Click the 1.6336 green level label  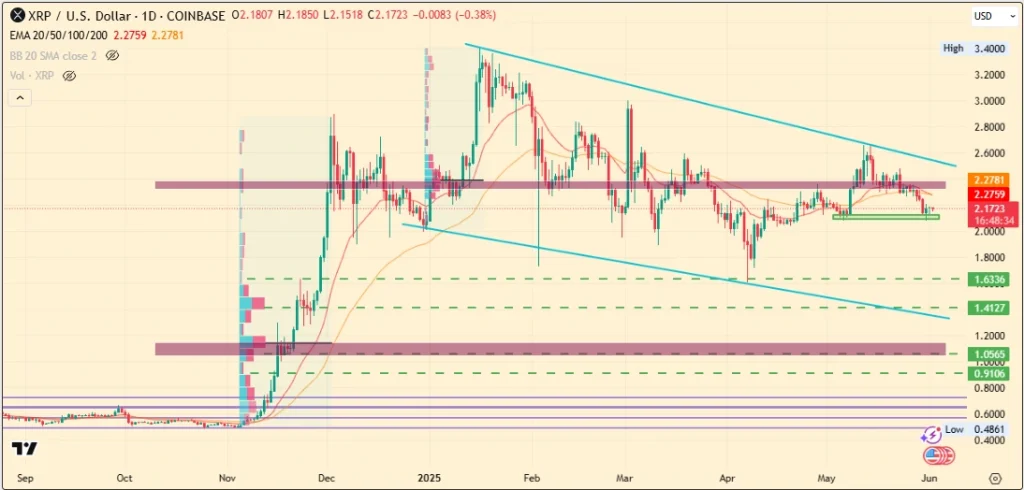(988, 280)
